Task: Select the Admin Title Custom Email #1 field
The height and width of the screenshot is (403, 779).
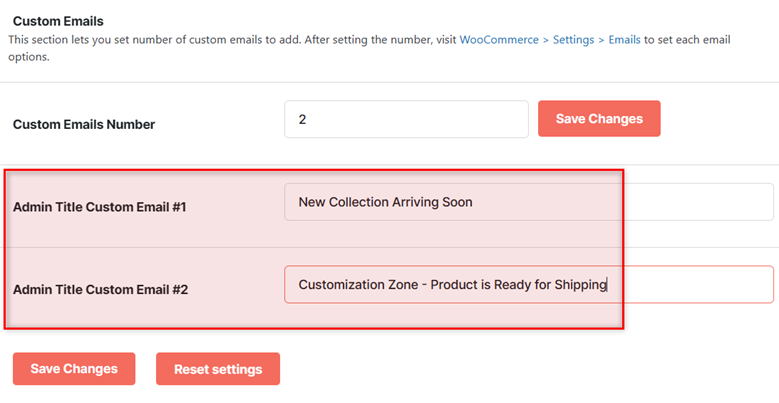Action: tap(529, 202)
